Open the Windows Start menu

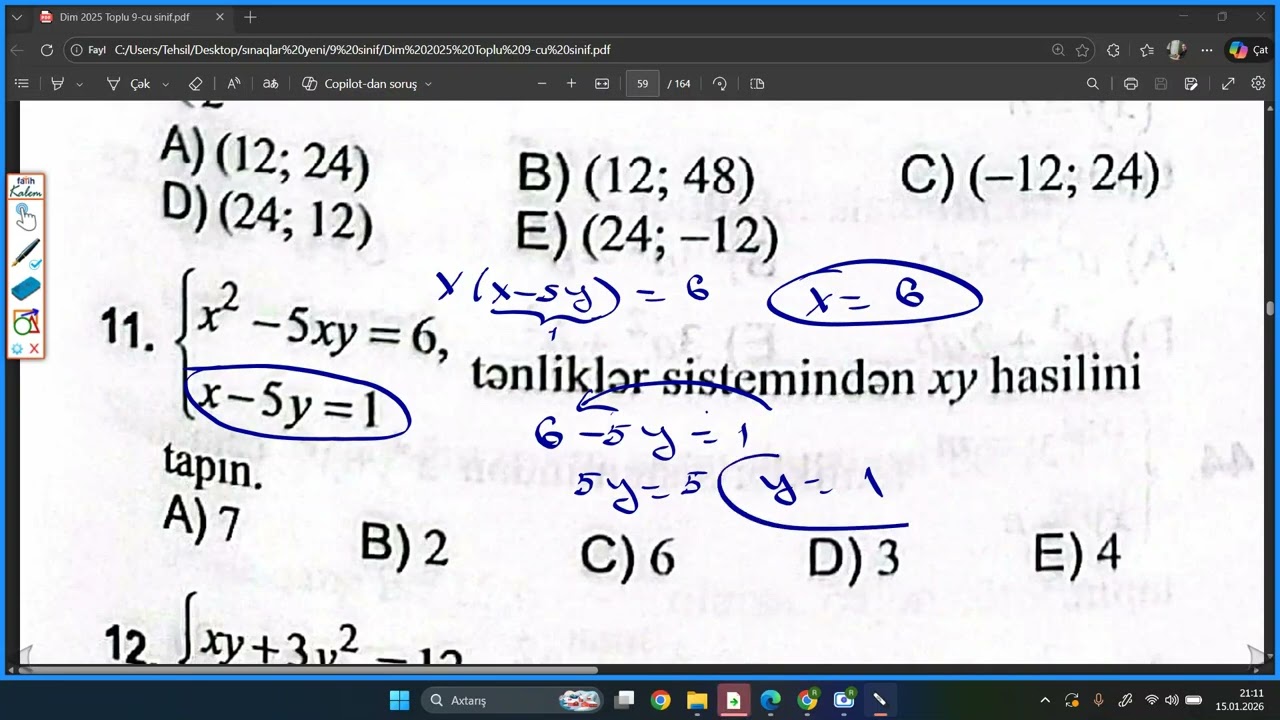coord(399,700)
